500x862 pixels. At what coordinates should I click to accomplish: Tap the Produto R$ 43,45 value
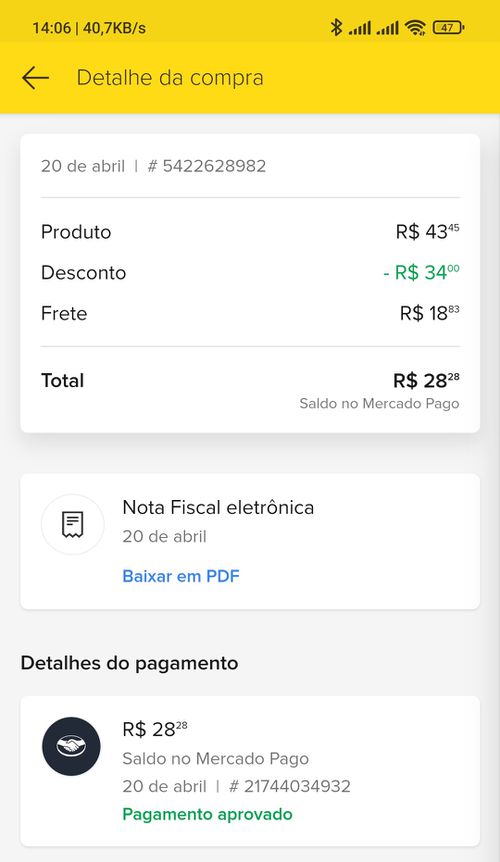[427, 231]
